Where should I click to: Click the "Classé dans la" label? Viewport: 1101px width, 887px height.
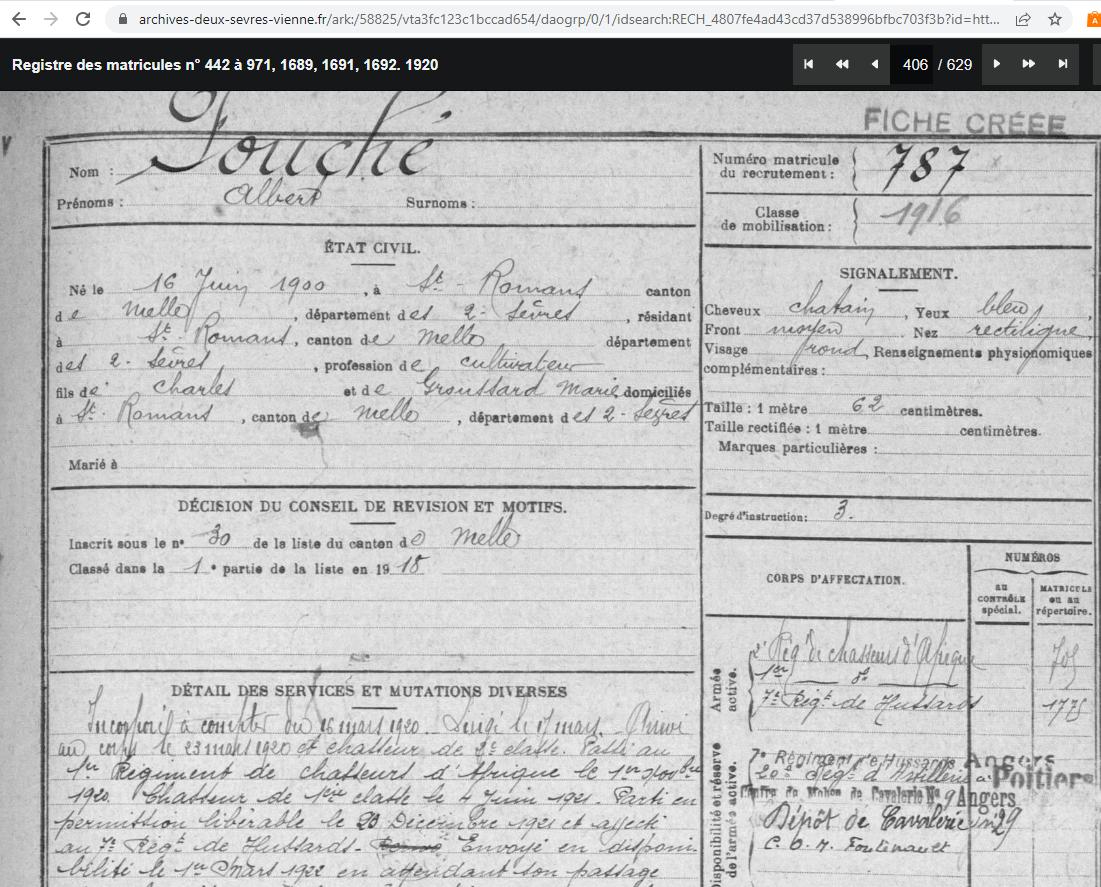(x=117, y=569)
